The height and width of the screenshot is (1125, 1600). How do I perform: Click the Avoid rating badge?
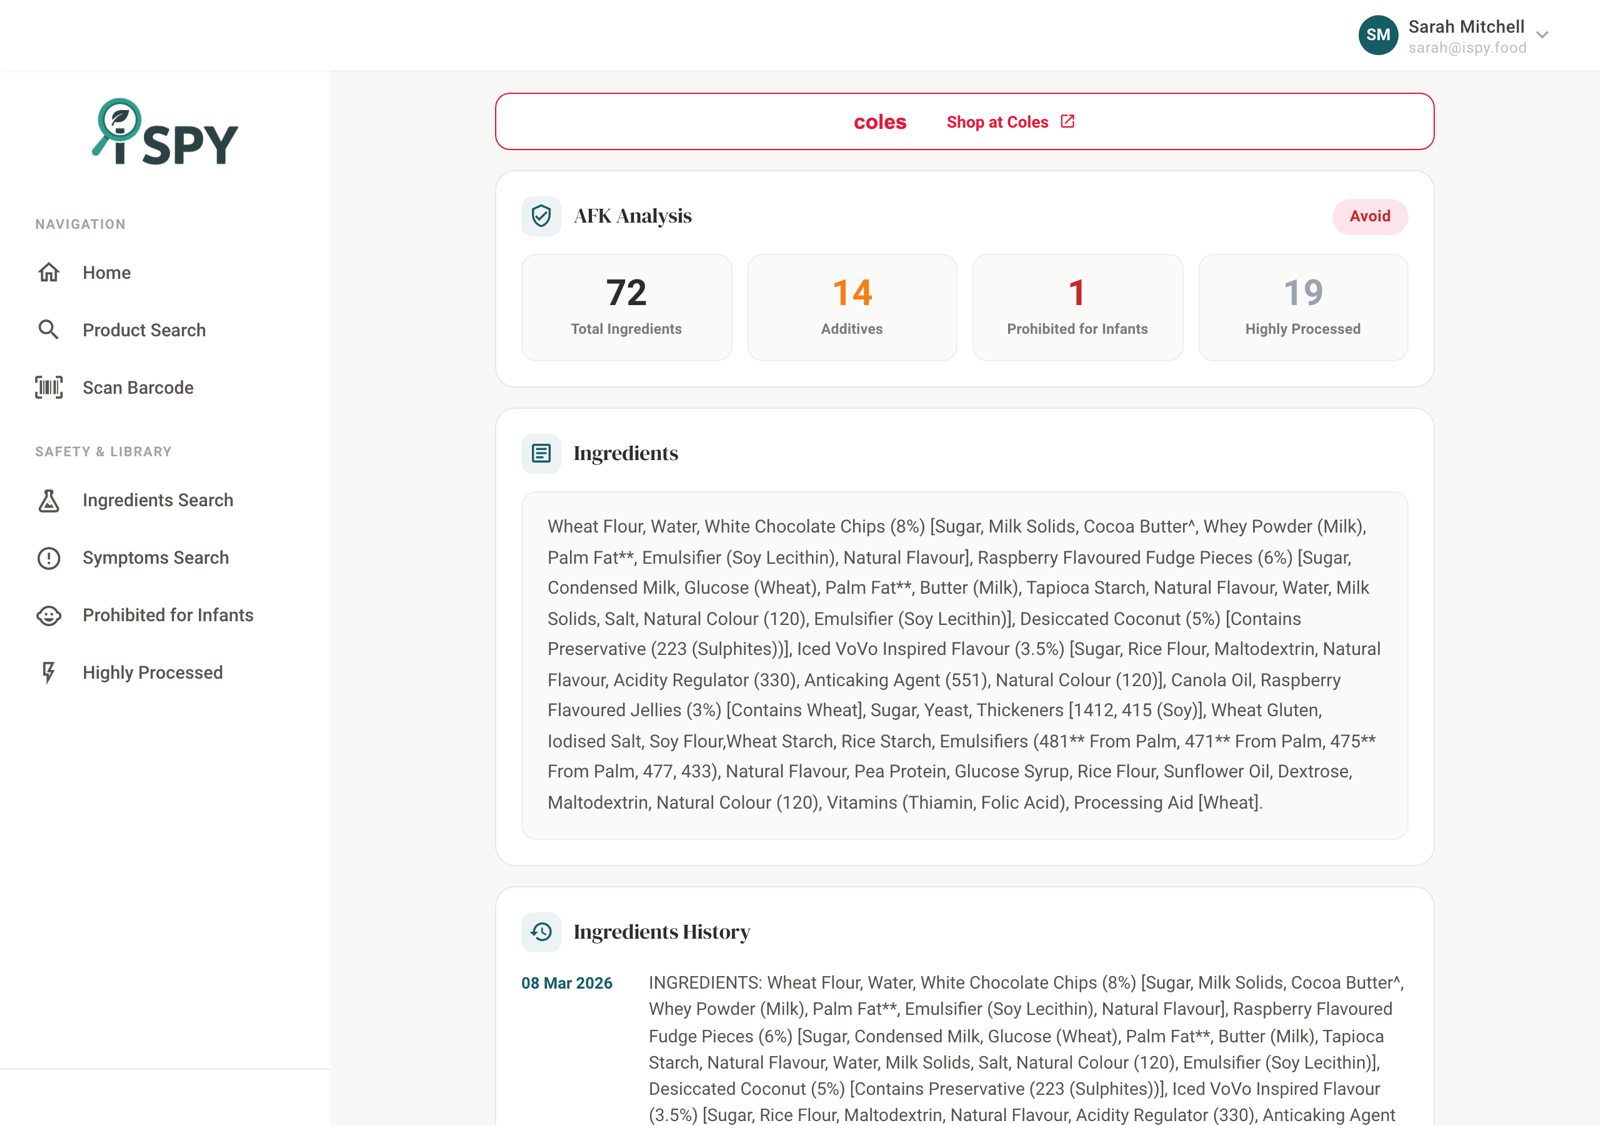coord(1370,216)
